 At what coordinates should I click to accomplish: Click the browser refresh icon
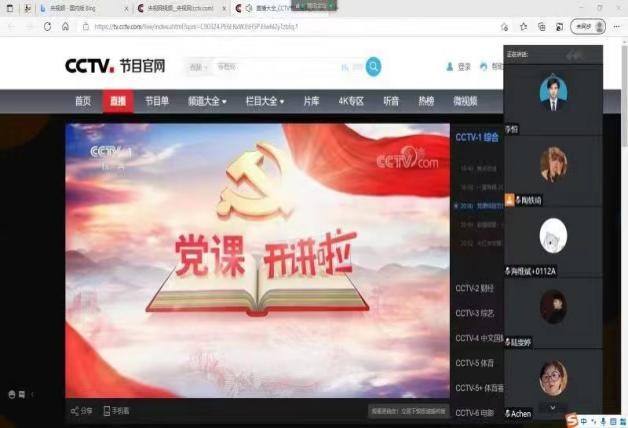point(48,26)
